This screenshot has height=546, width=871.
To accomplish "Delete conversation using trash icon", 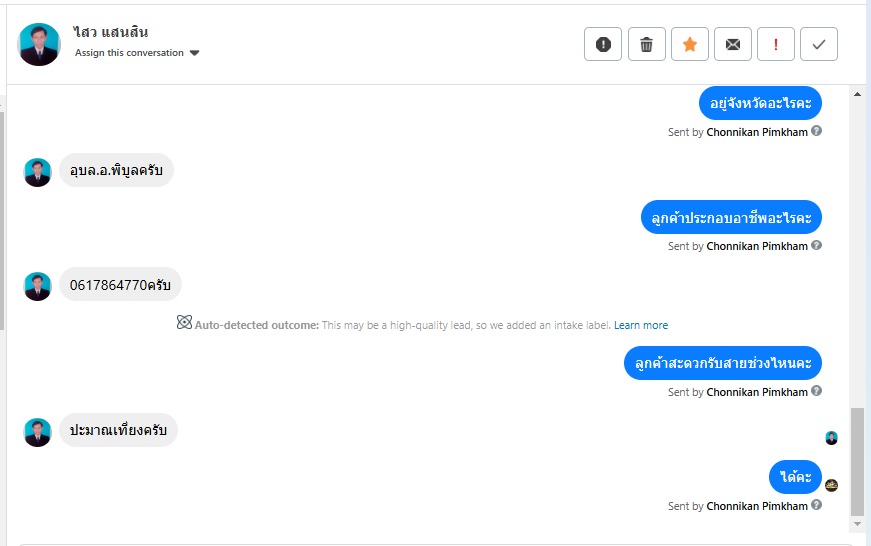I will click(x=647, y=44).
